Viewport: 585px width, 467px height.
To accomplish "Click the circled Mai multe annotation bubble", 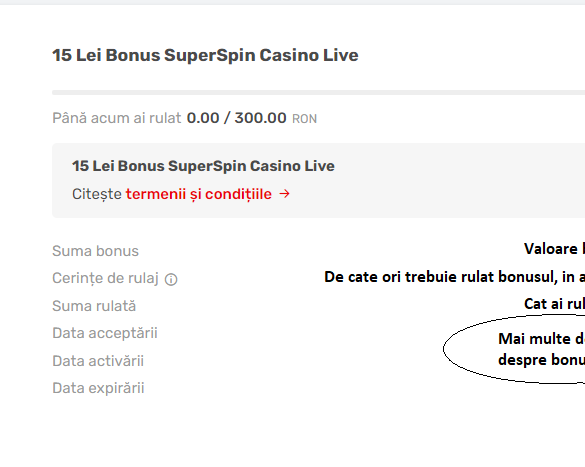I will pyautogui.click(x=514, y=349).
